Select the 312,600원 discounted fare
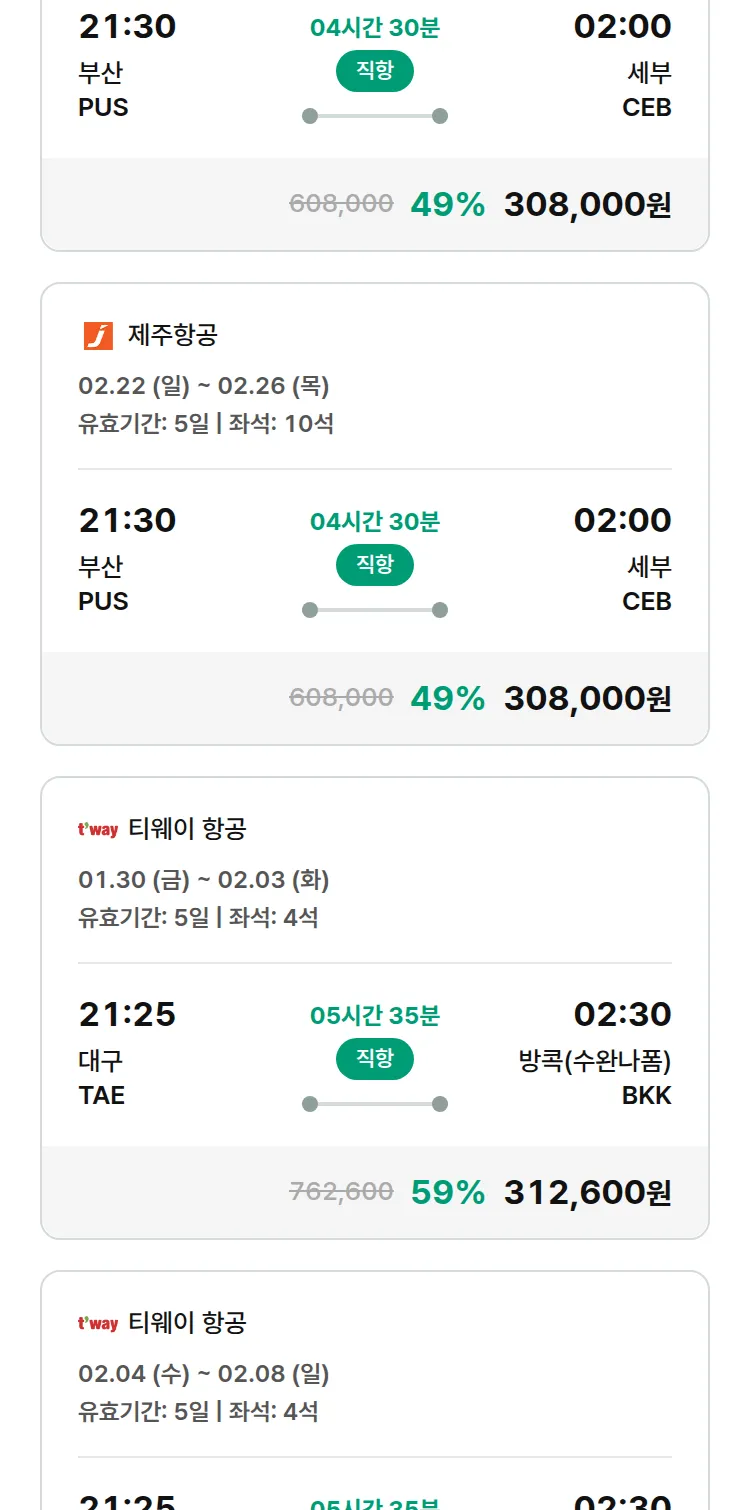 coord(587,1192)
